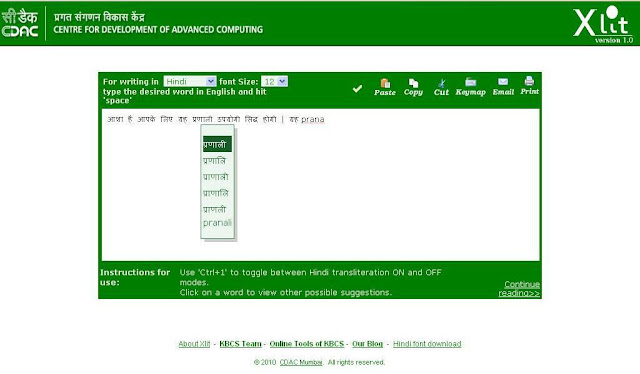This screenshot has height=374, width=640.
Task: Open Online Tools of KBCS link
Action: 307,344
